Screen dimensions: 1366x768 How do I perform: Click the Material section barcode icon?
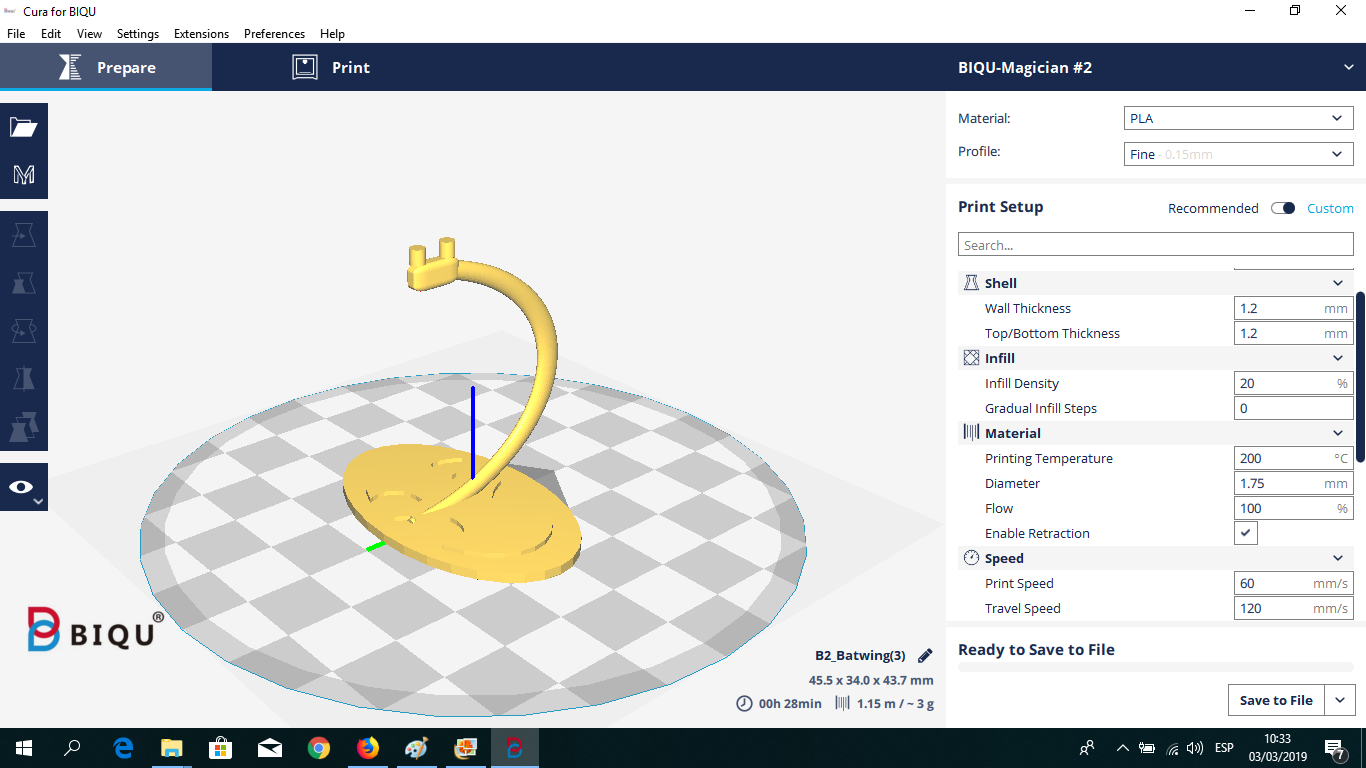(971, 433)
